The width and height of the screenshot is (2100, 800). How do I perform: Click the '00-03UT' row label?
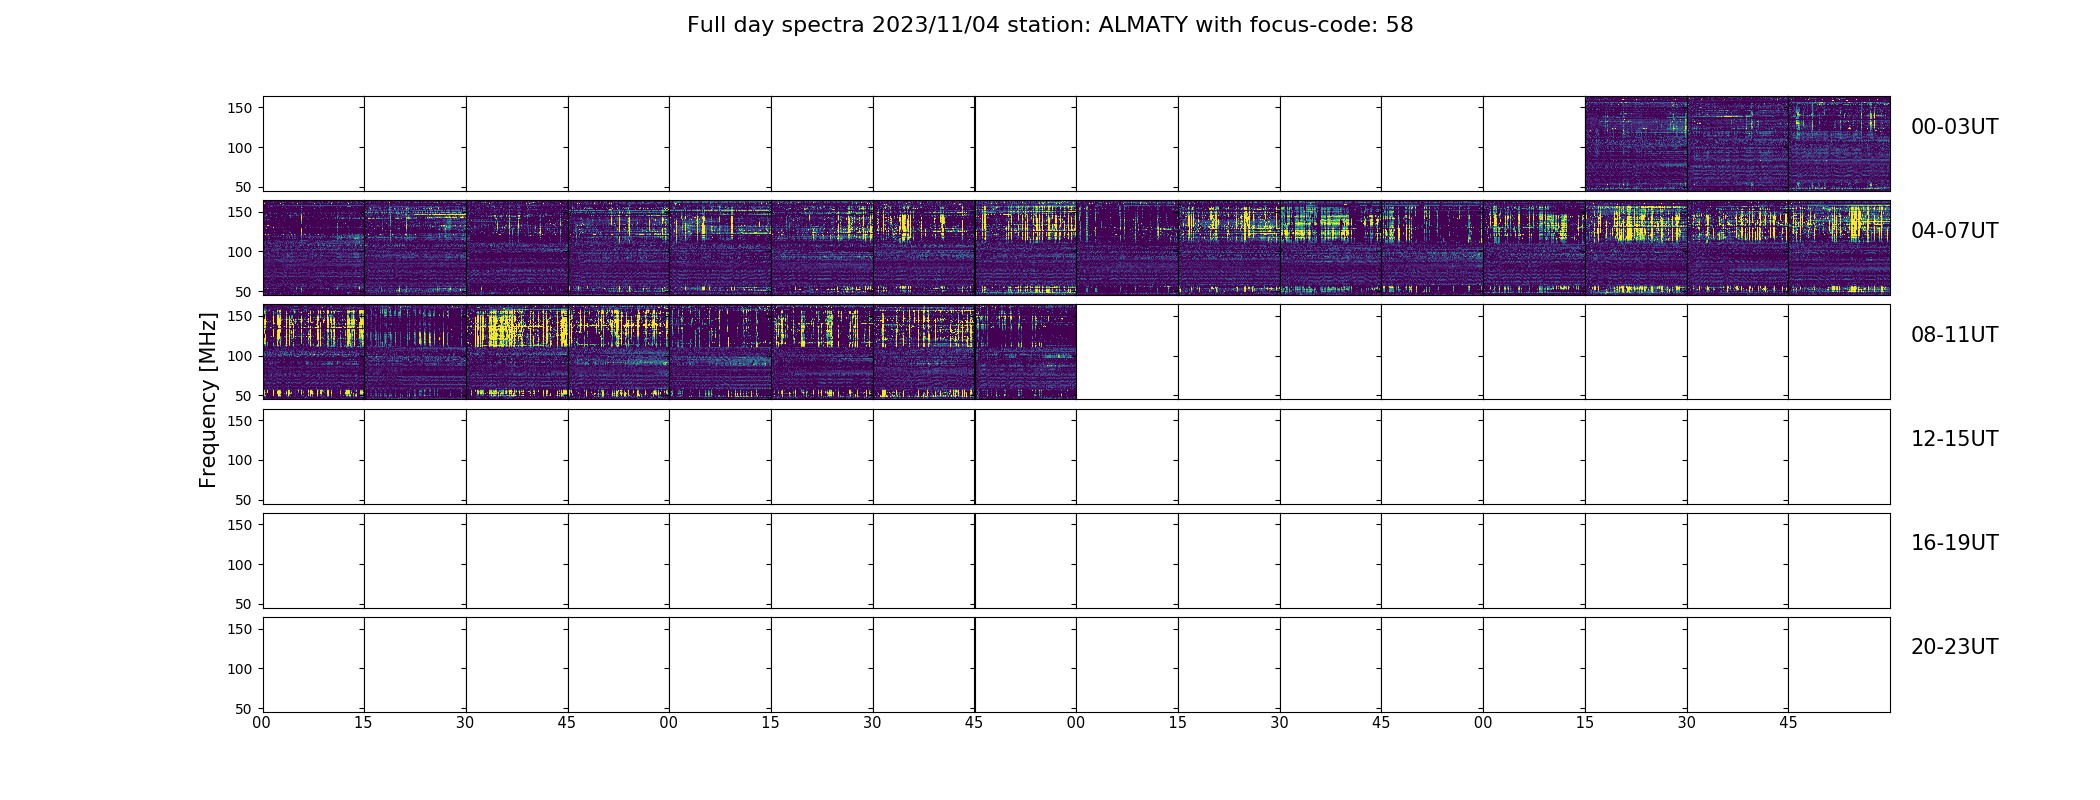tap(1954, 127)
